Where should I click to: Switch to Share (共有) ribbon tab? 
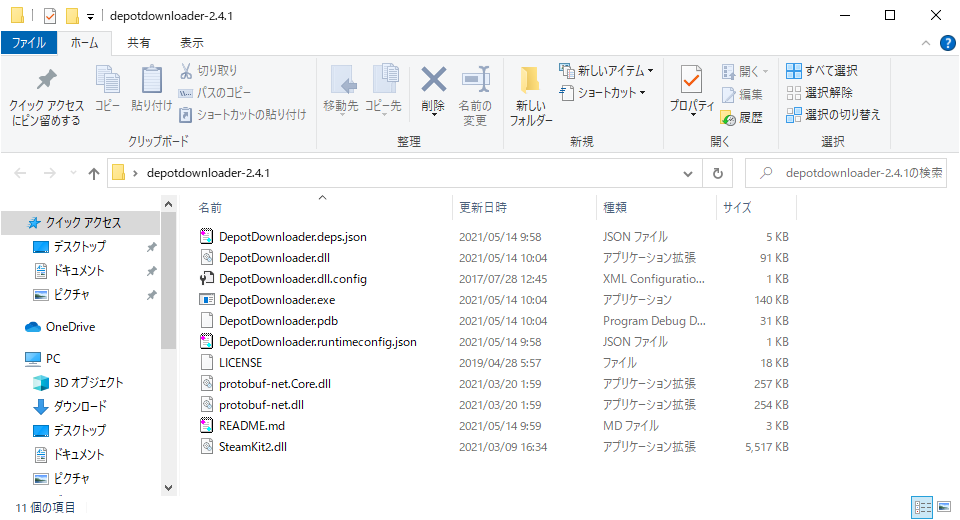pos(139,43)
